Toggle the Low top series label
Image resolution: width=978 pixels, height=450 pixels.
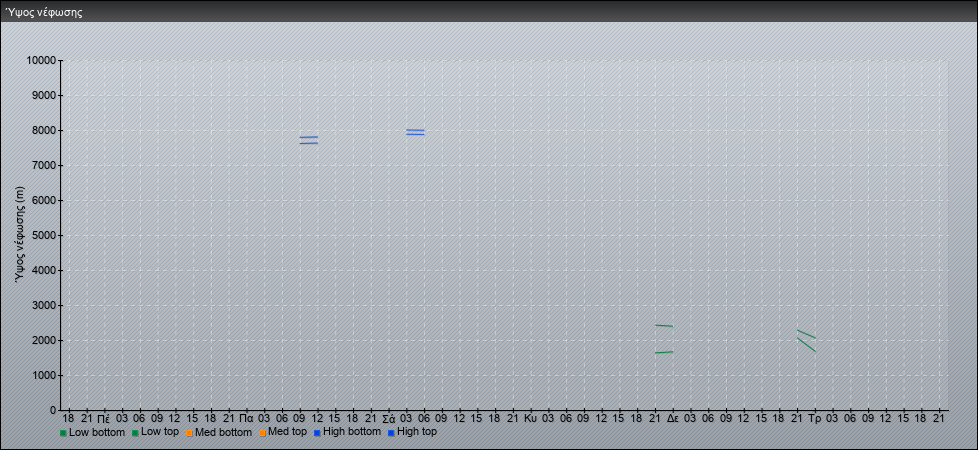point(160,432)
